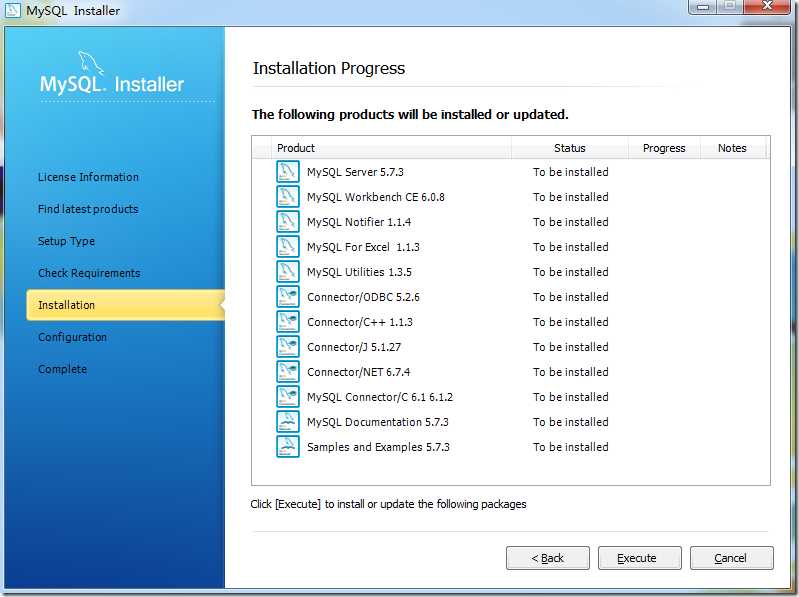Select the Connector/ODBC 5.2.6 text
The width and height of the screenshot is (799, 597).
click(x=363, y=297)
